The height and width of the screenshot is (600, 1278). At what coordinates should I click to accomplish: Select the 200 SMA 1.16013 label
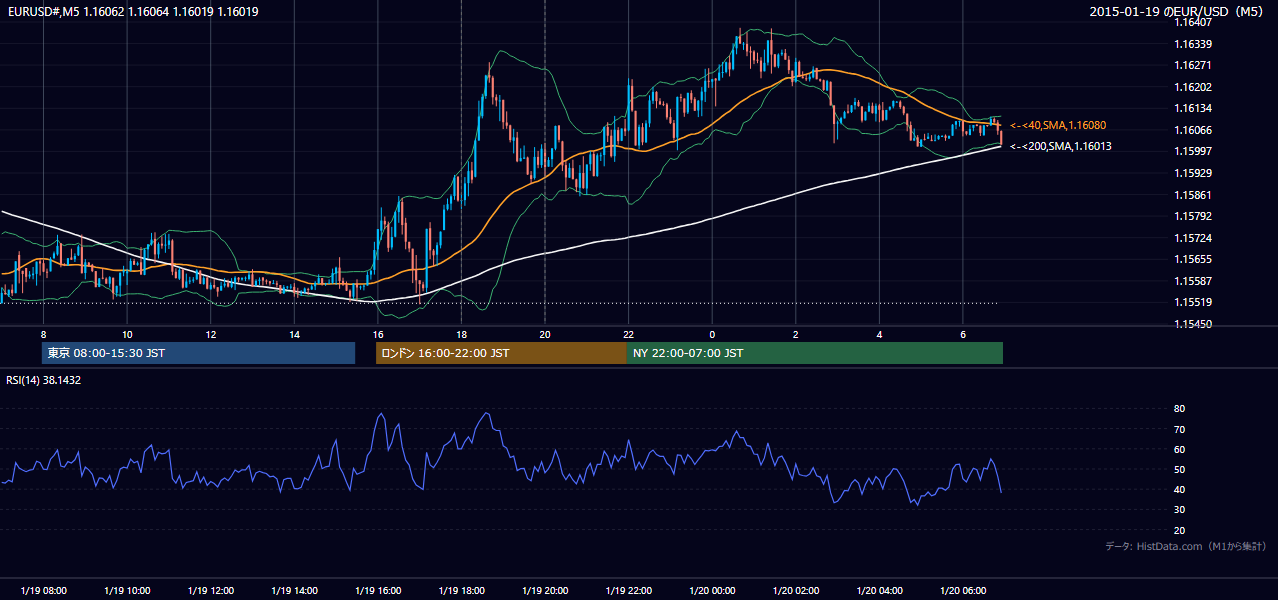pos(1061,146)
